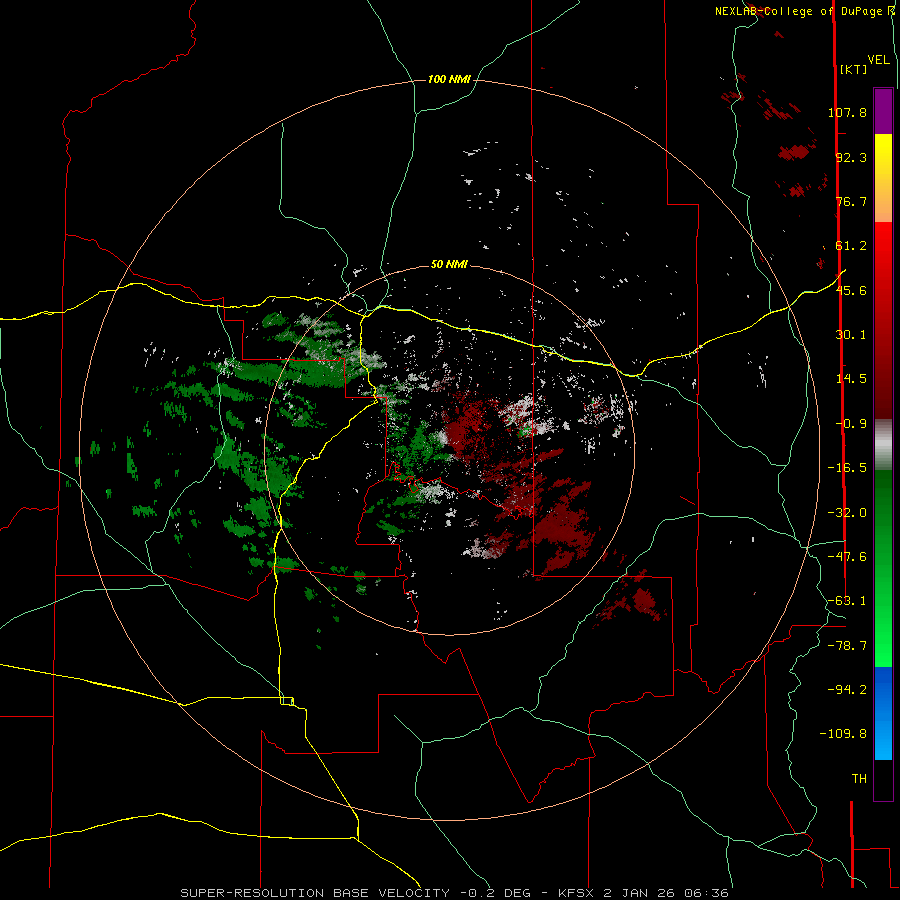Image resolution: width=900 pixels, height=900 pixels.
Task: Click the -16.5 legend value
Action: click(847, 468)
